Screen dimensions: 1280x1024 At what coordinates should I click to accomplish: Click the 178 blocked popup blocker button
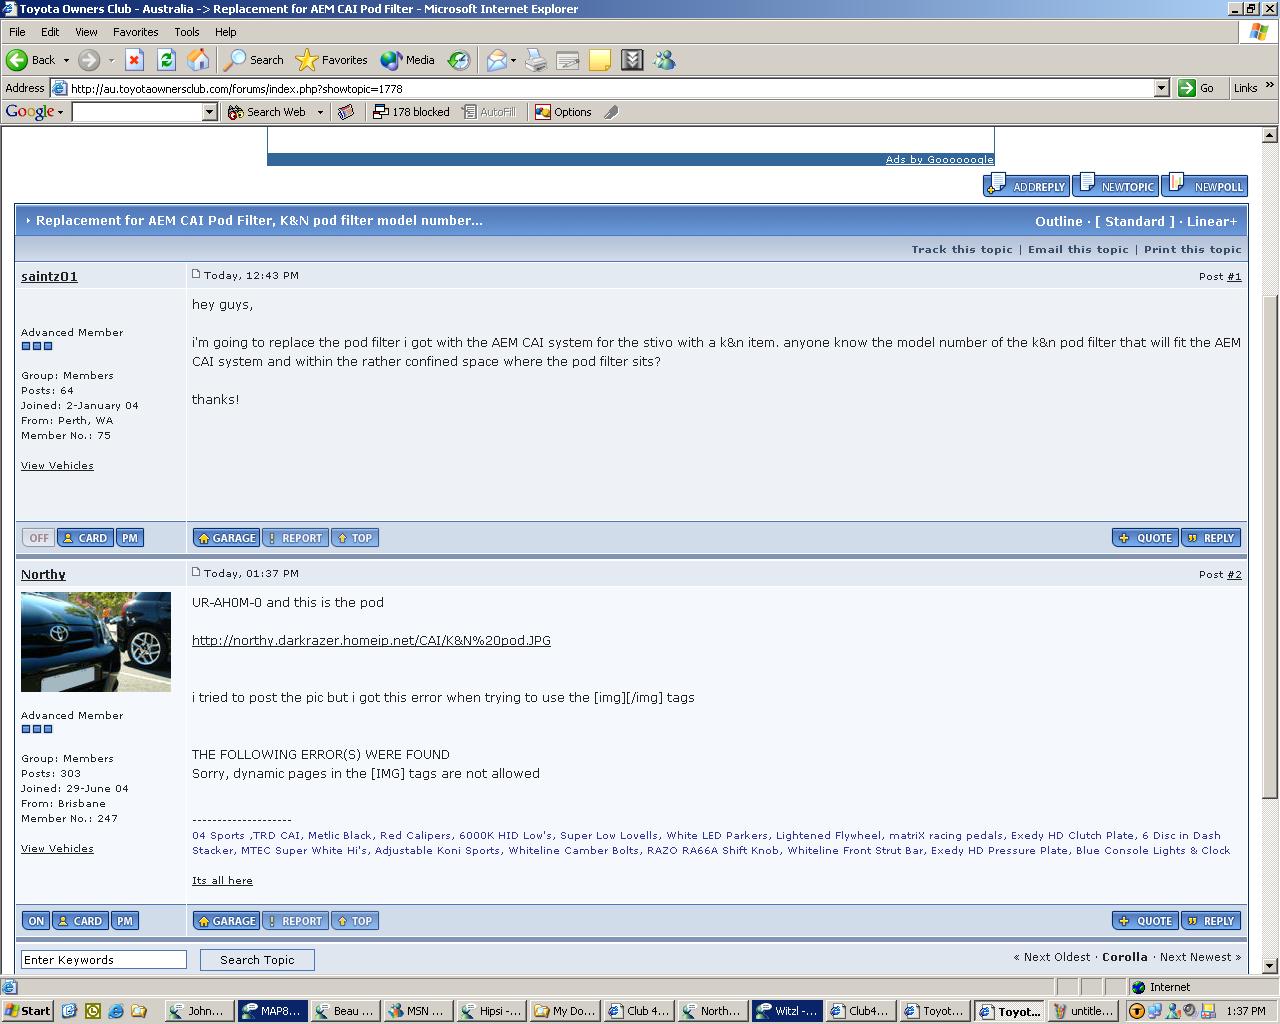(x=411, y=112)
